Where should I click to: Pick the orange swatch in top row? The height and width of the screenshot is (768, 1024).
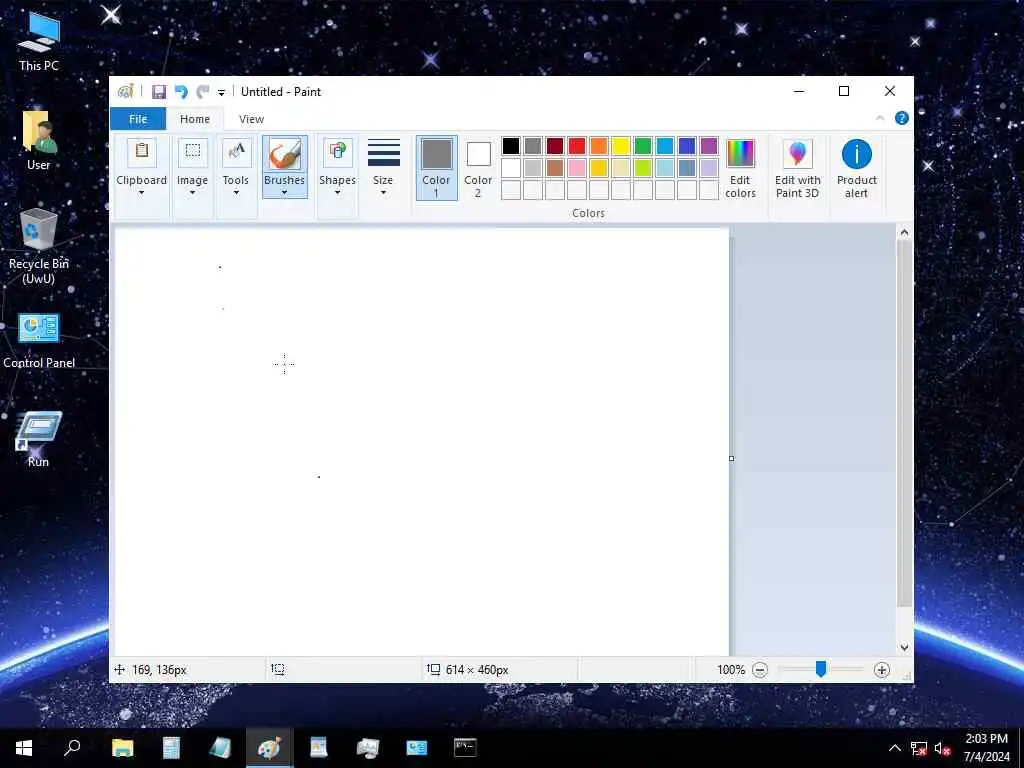599,146
